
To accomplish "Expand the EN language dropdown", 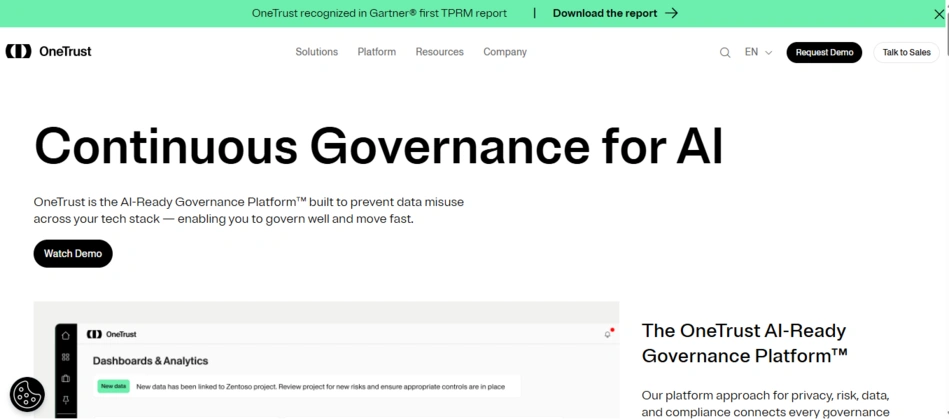I will point(758,52).
